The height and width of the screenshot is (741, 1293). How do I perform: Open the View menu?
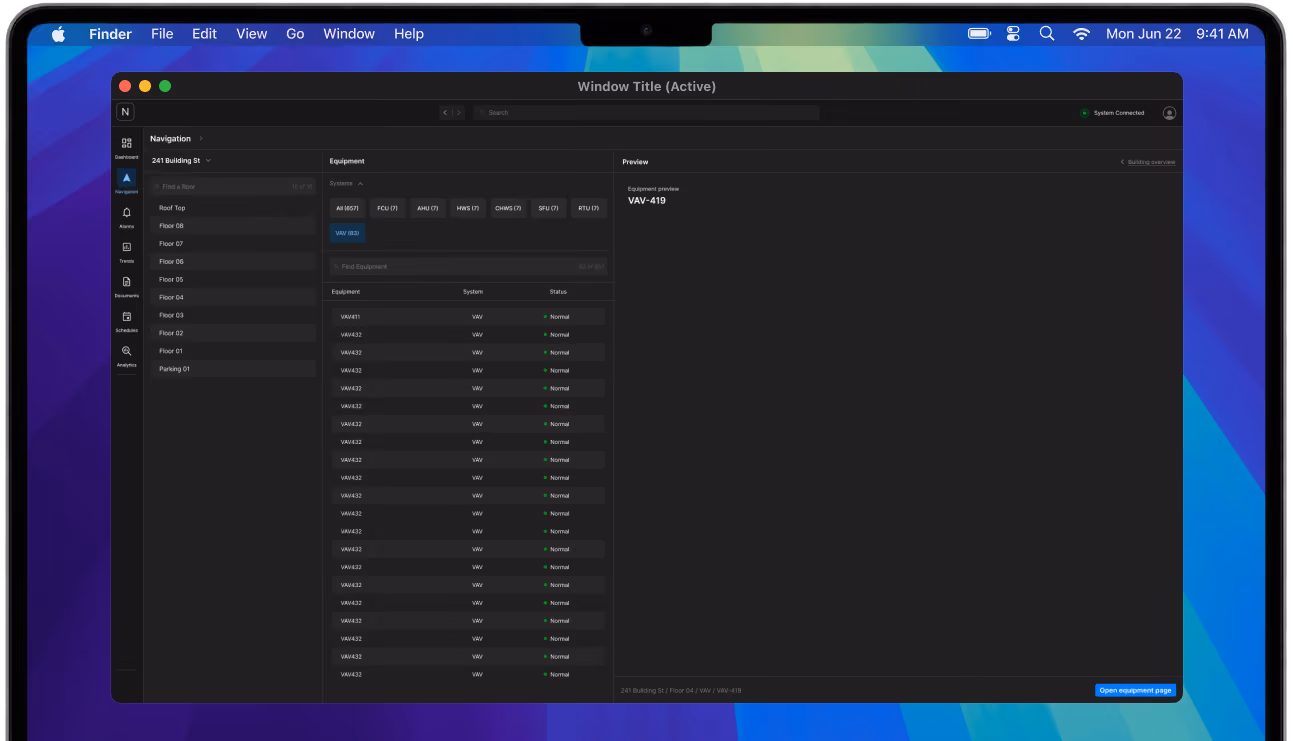click(251, 34)
